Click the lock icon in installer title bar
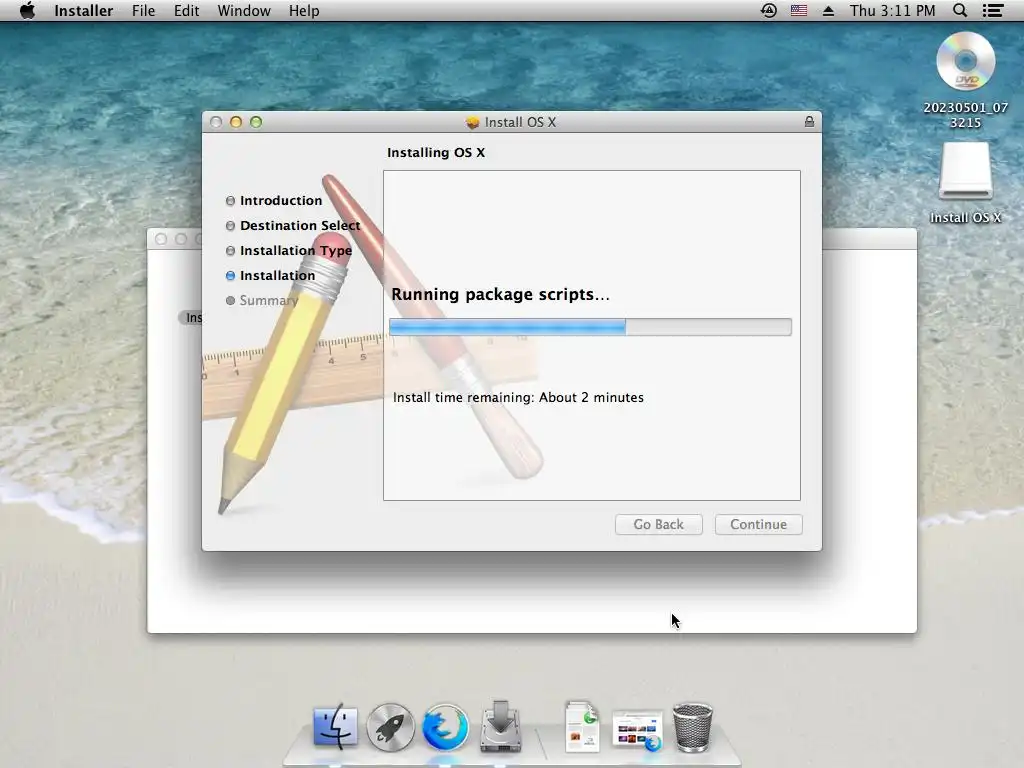Image resolution: width=1024 pixels, height=768 pixels. pos(809,121)
